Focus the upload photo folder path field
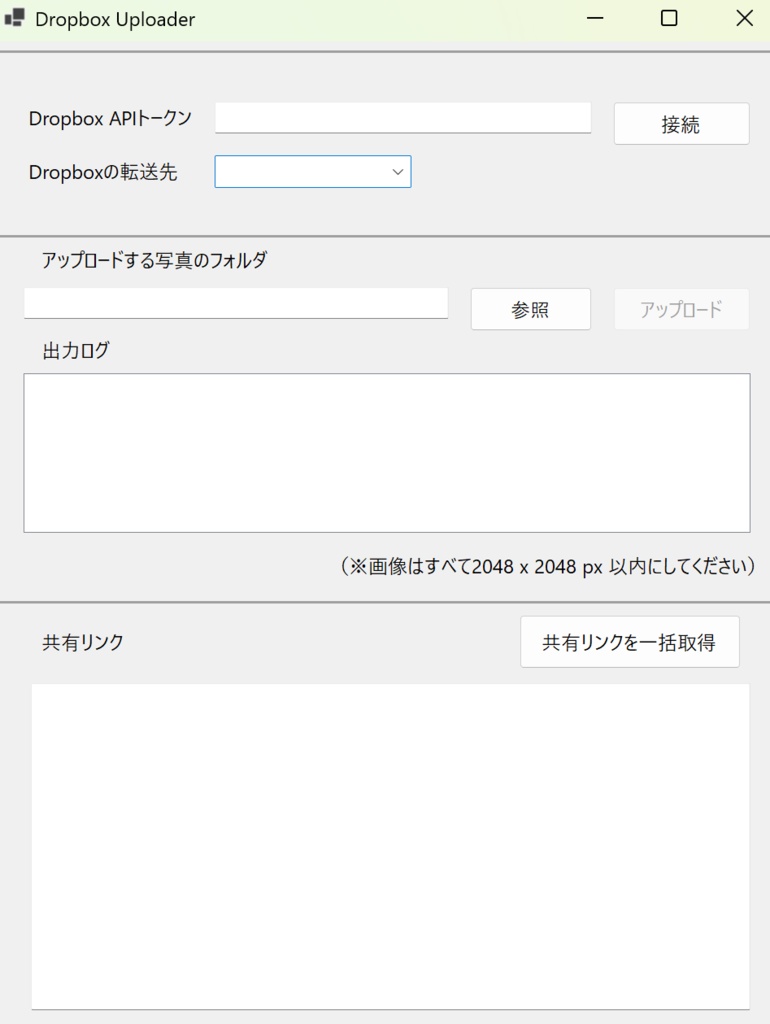Viewport: 770px width, 1024px height. [235, 303]
